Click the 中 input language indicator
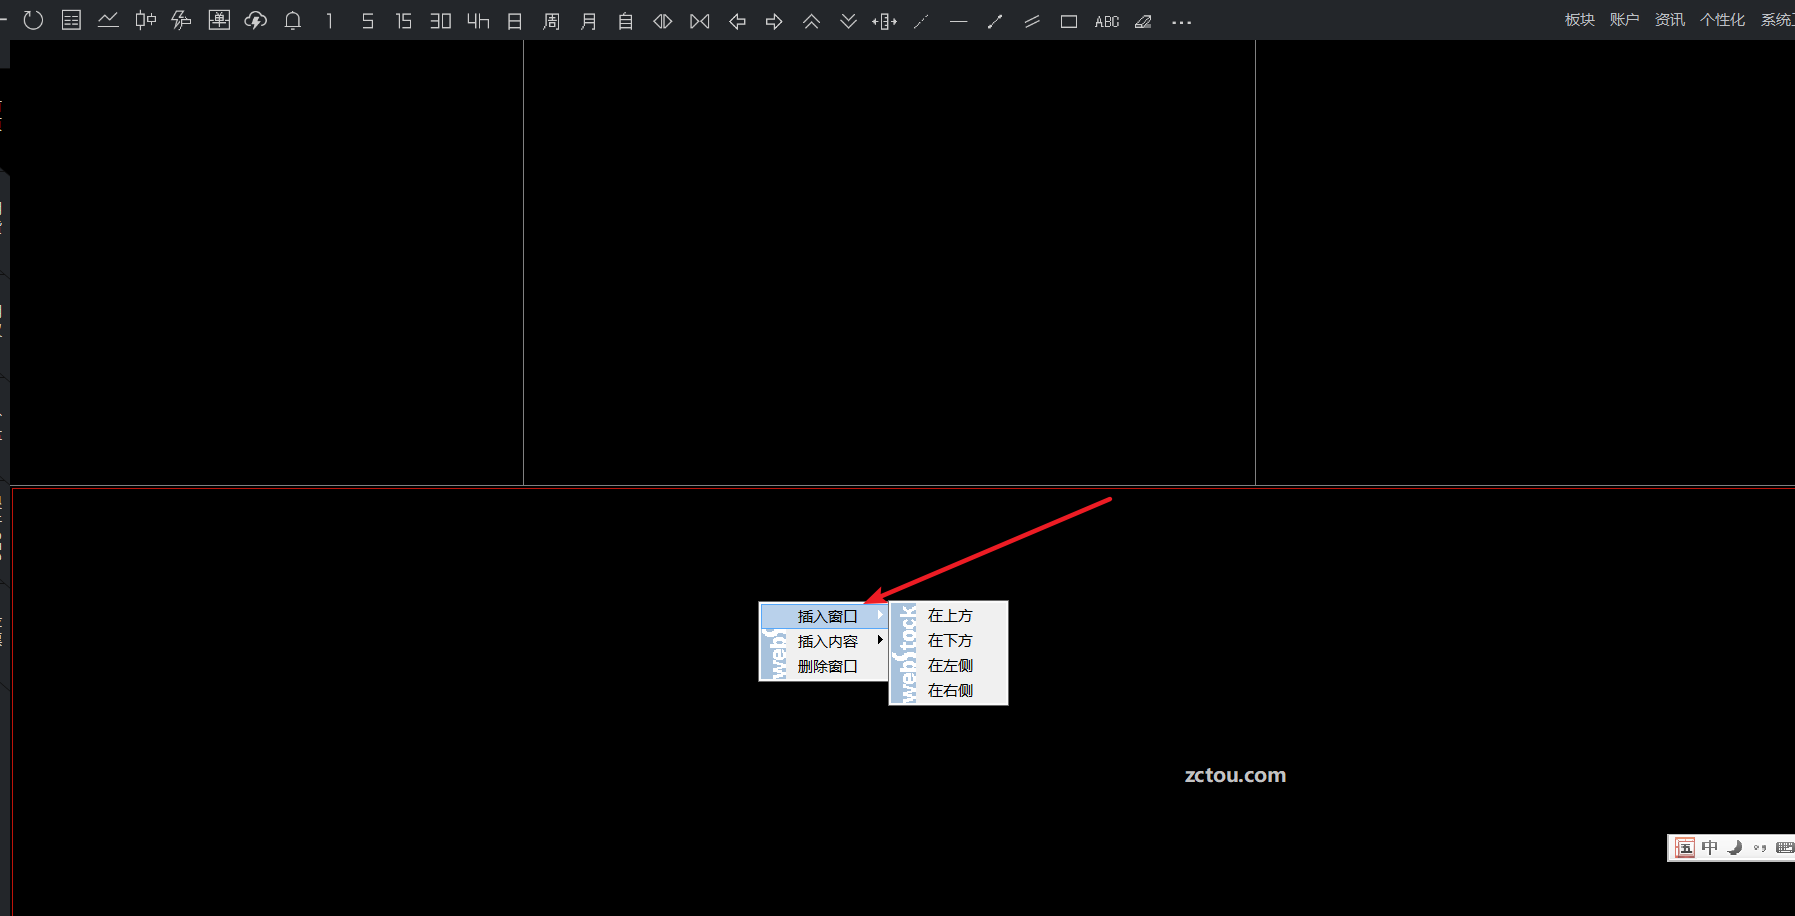Screen dimensions: 1795x916 1710,848
